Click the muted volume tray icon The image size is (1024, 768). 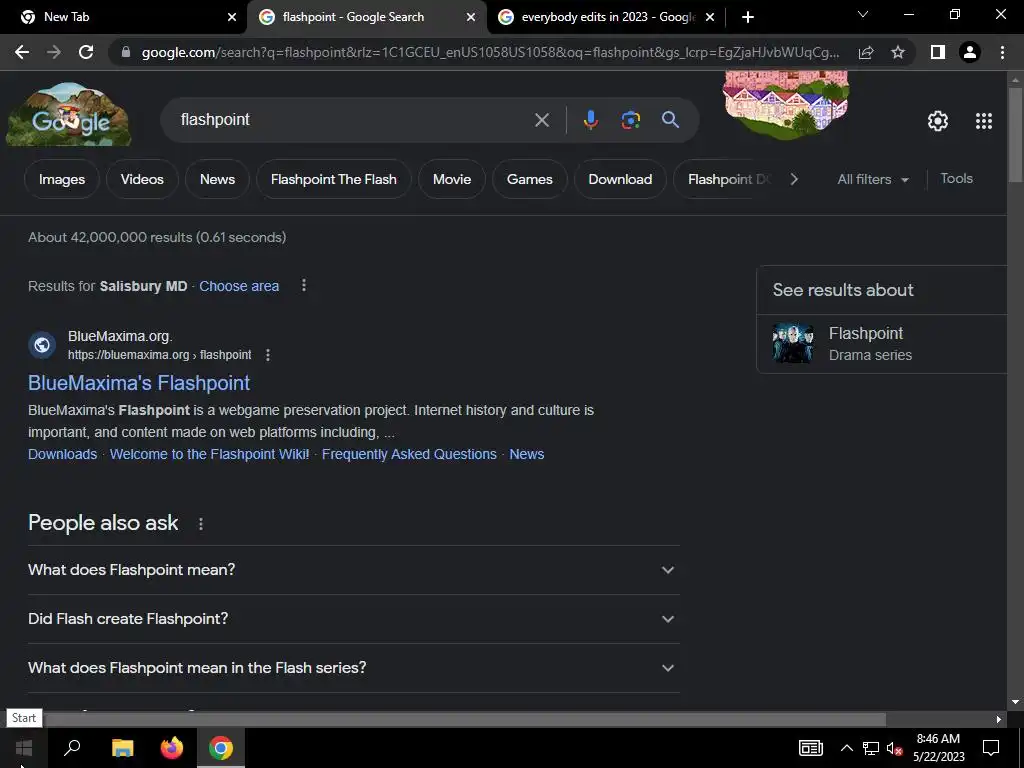894,748
